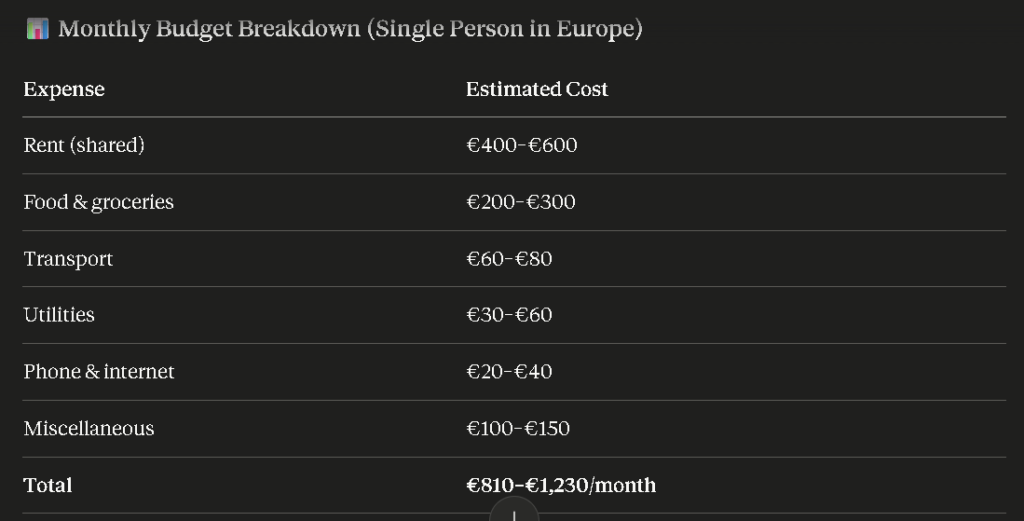Select the Expense column header

(64, 89)
